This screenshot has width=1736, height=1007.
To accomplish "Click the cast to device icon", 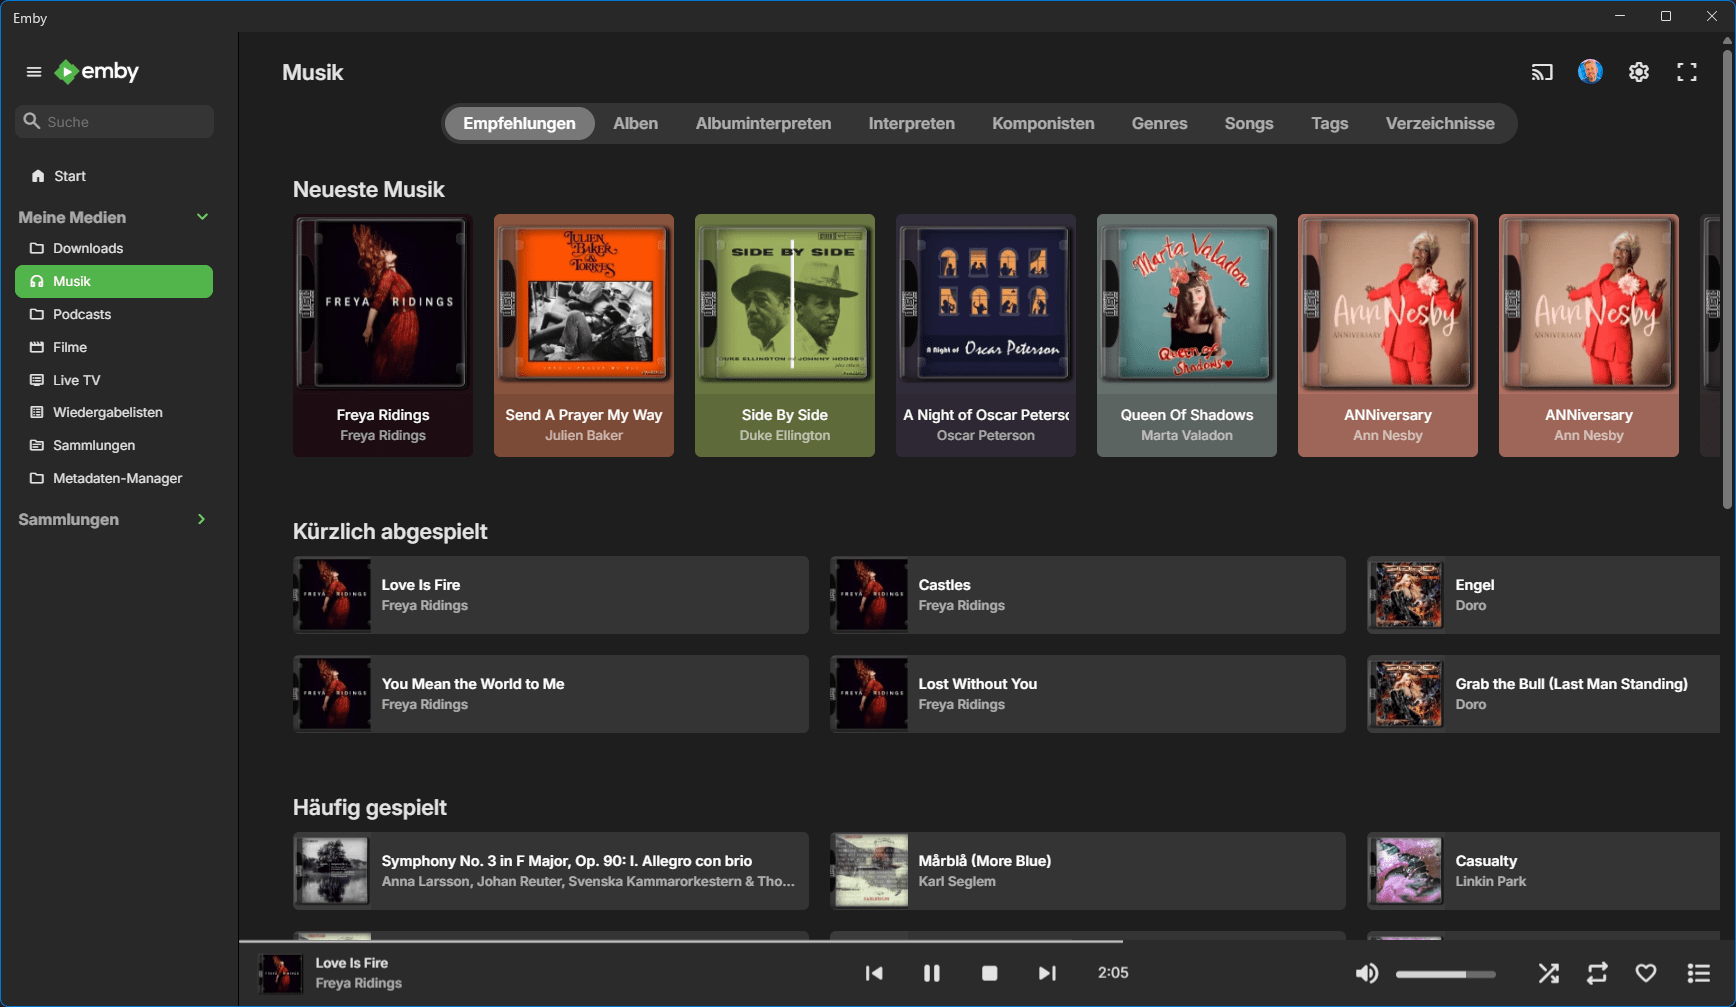I will pyautogui.click(x=1542, y=72).
